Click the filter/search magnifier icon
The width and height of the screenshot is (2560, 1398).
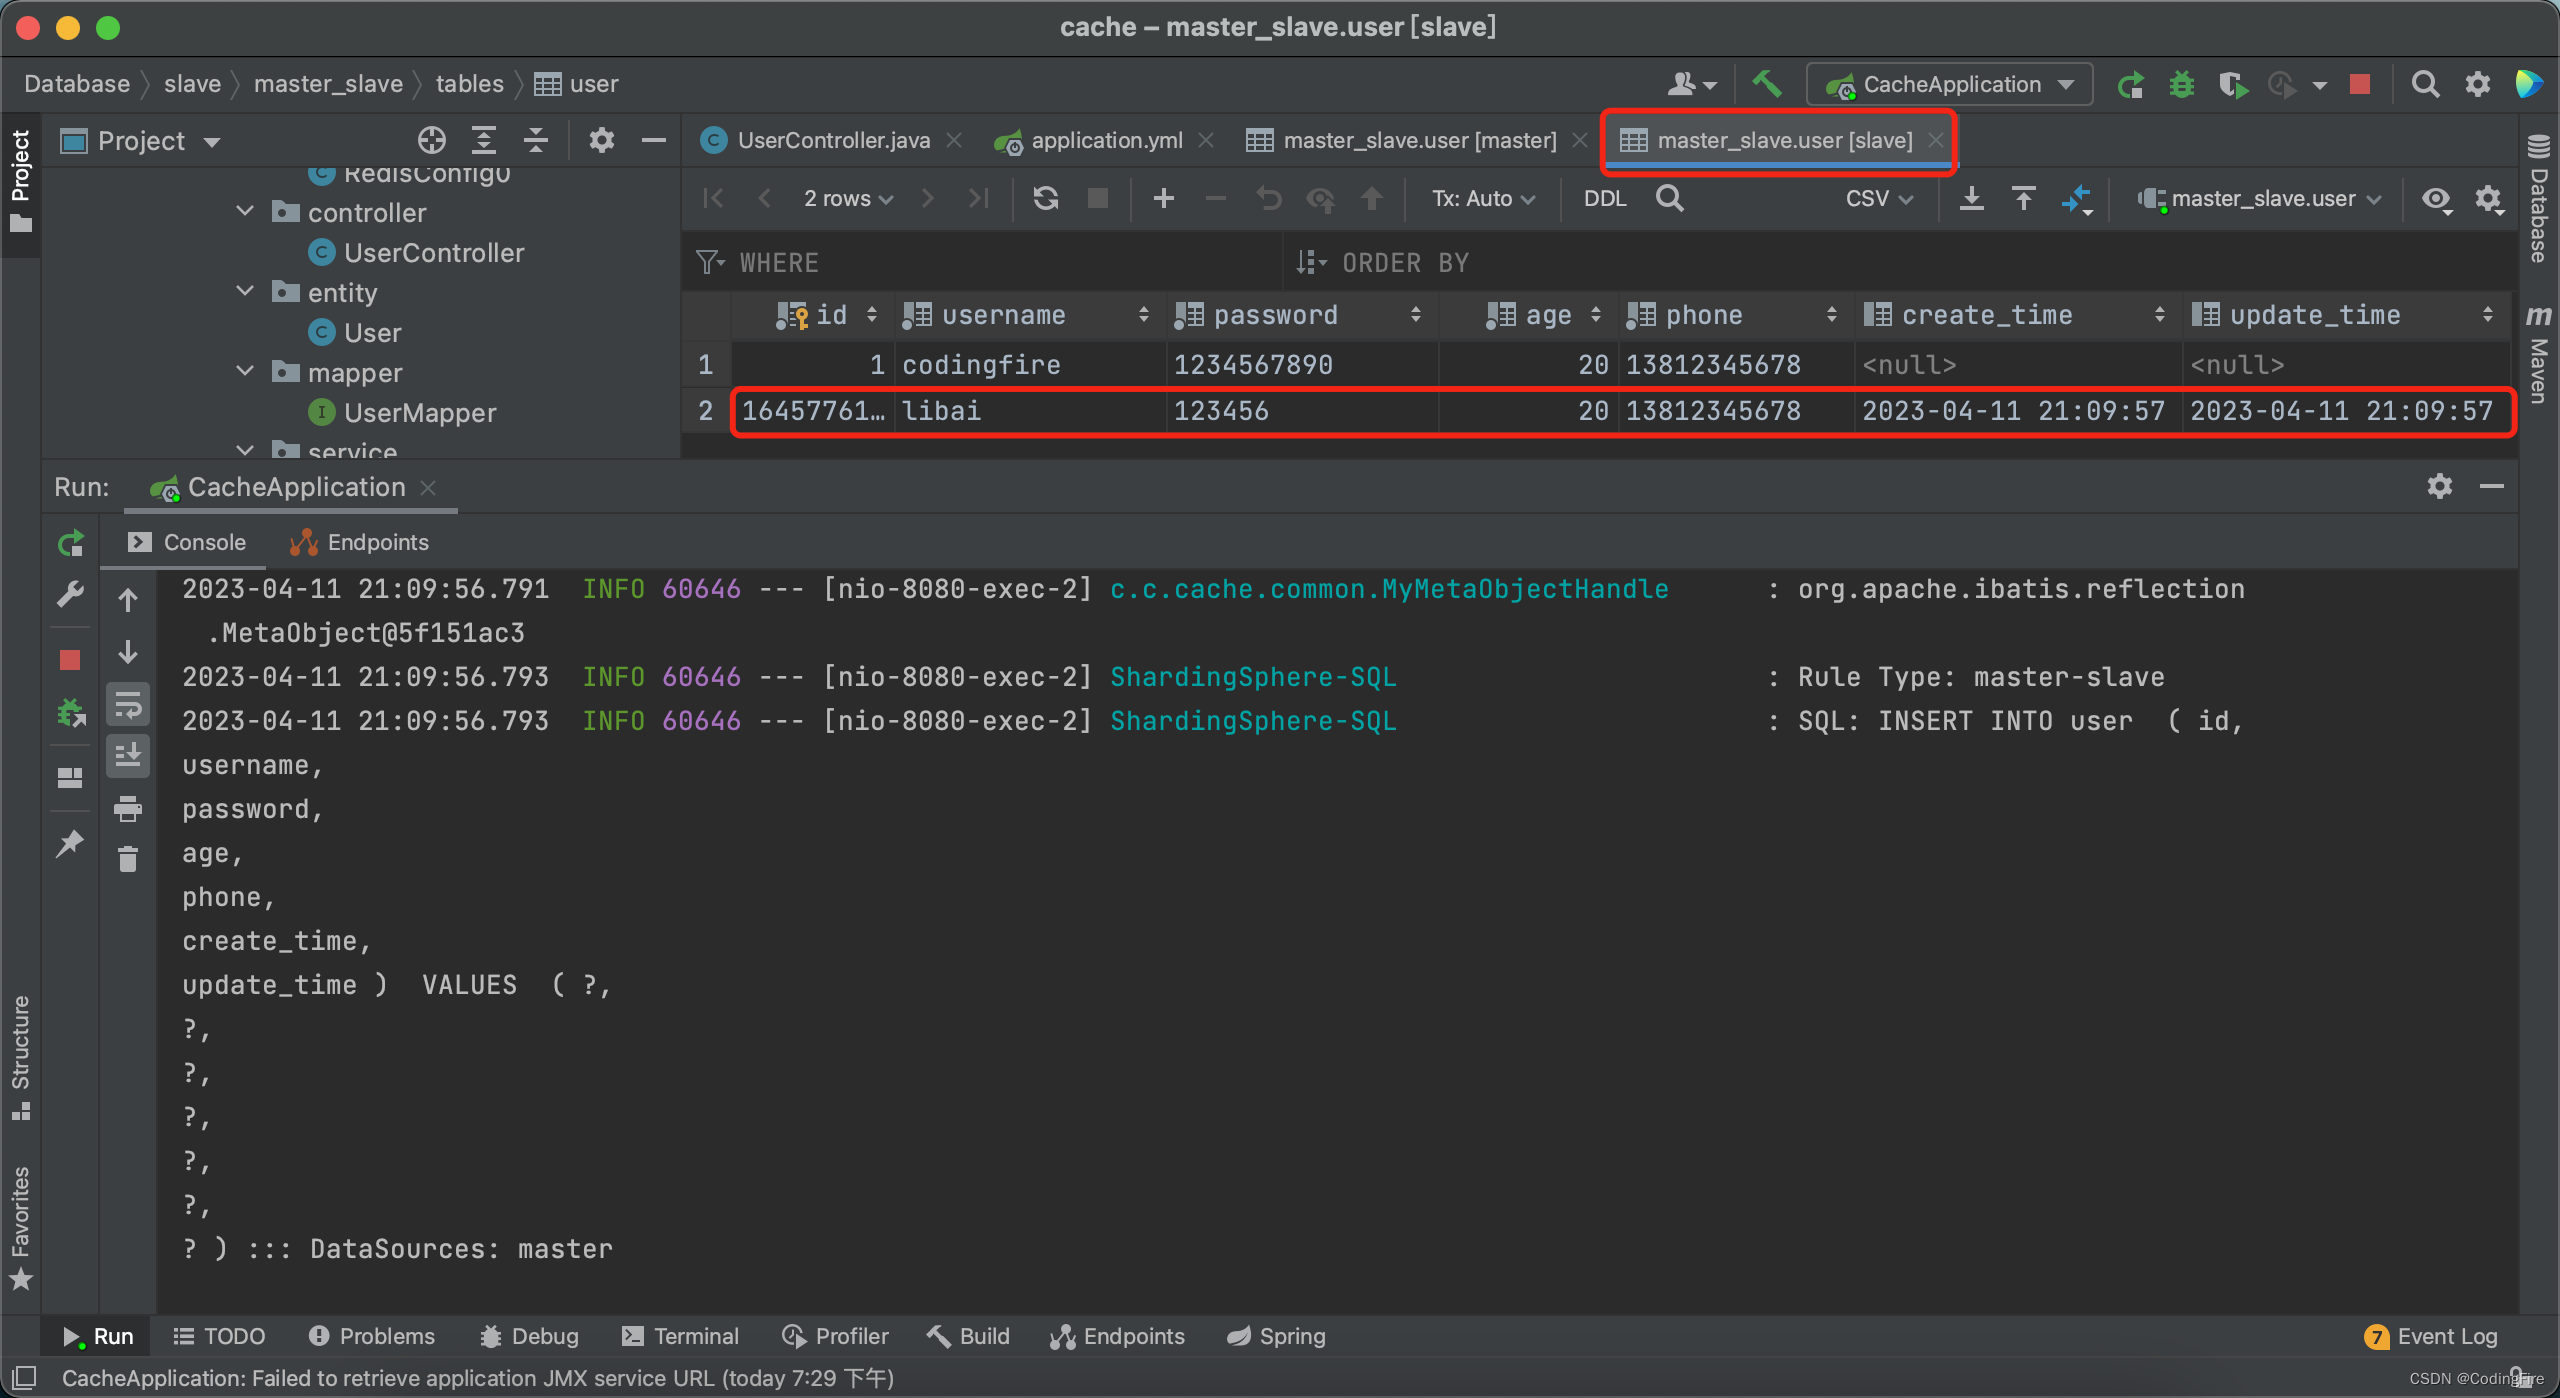pyautogui.click(x=1665, y=200)
